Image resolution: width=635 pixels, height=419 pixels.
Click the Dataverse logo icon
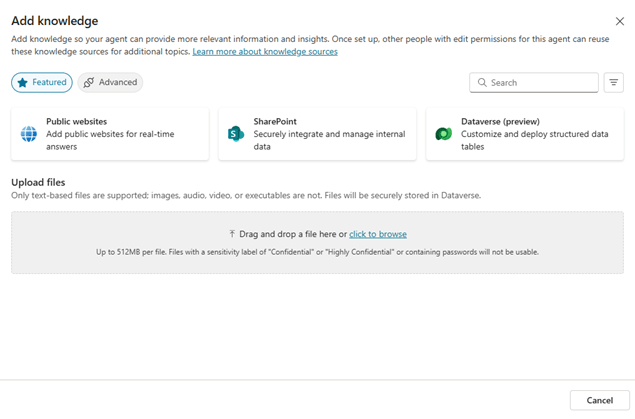pos(443,134)
